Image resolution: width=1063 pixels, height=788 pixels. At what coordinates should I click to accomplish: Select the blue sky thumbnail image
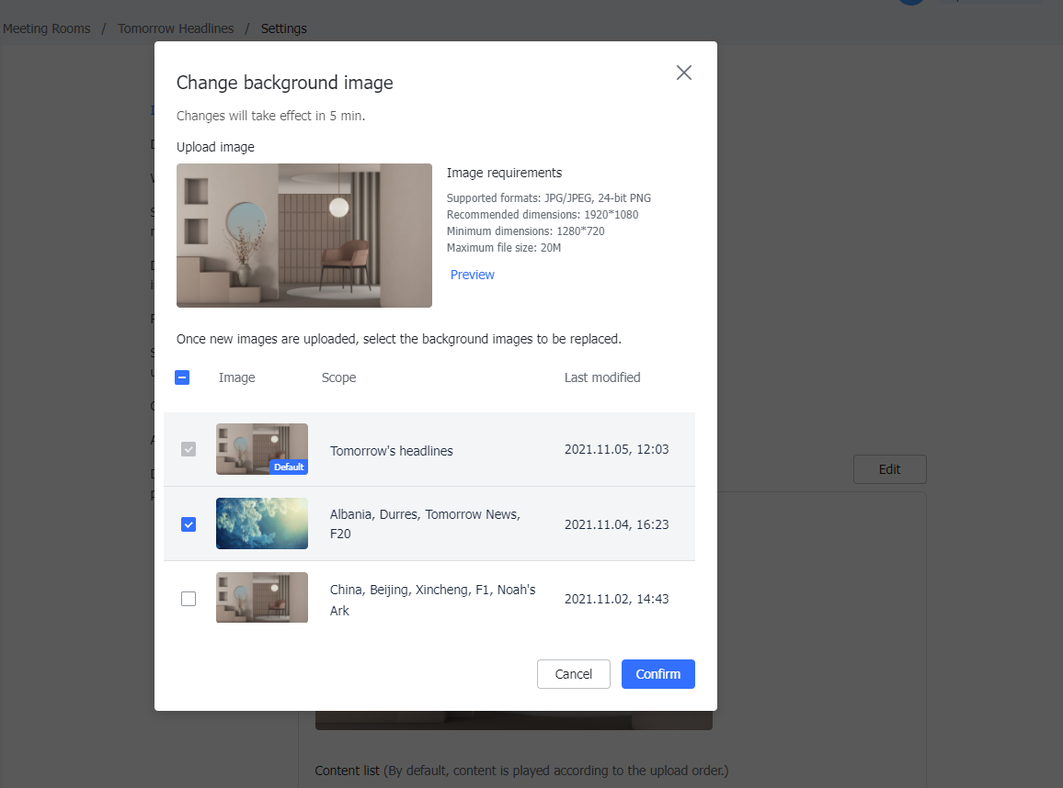pyautogui.click(x=261, y=524)
